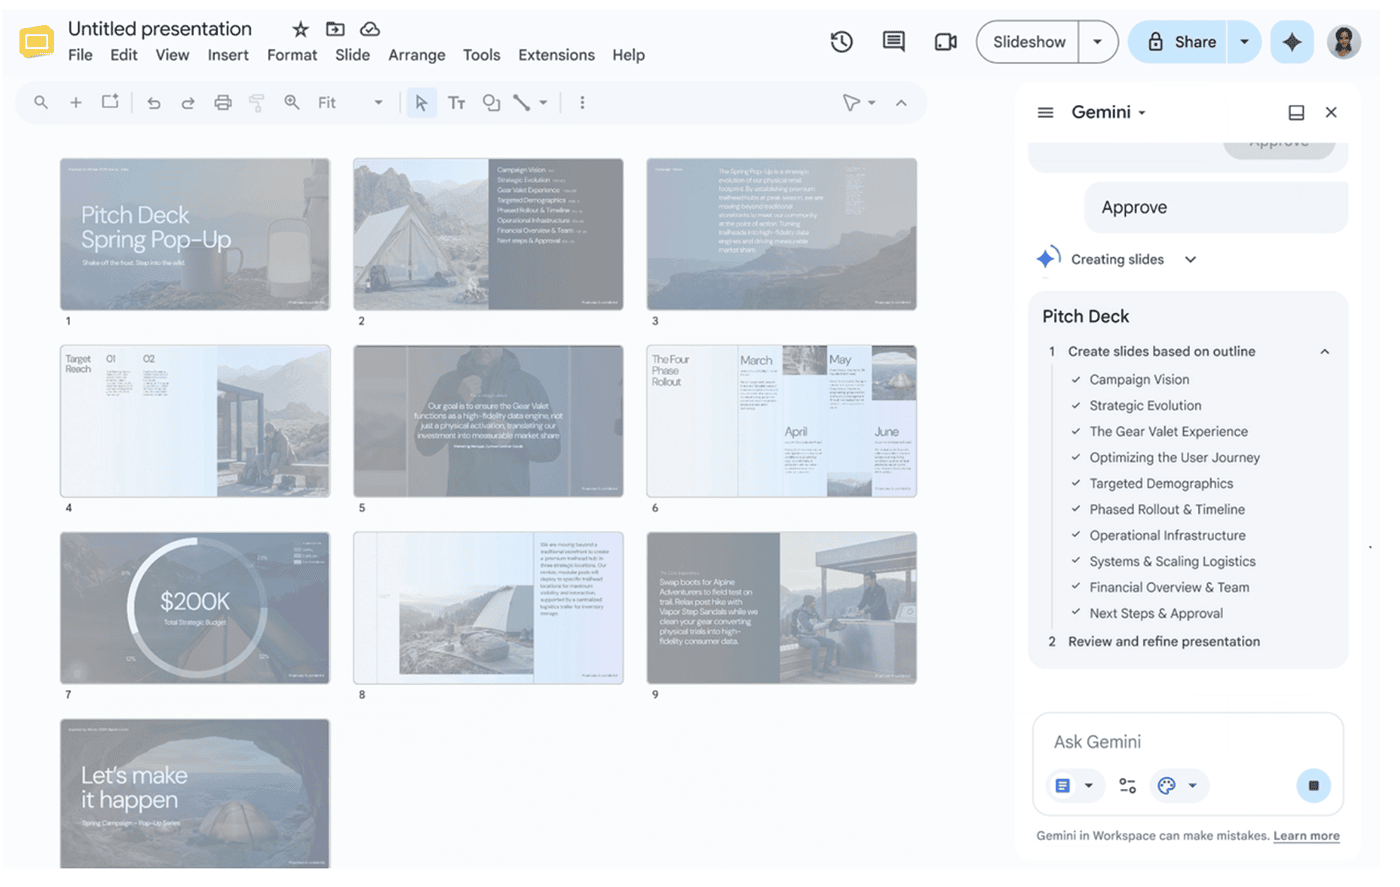Collapse Create slides based on outline
Screen dimensions: 1400x887
click(x=1325, y=352)
